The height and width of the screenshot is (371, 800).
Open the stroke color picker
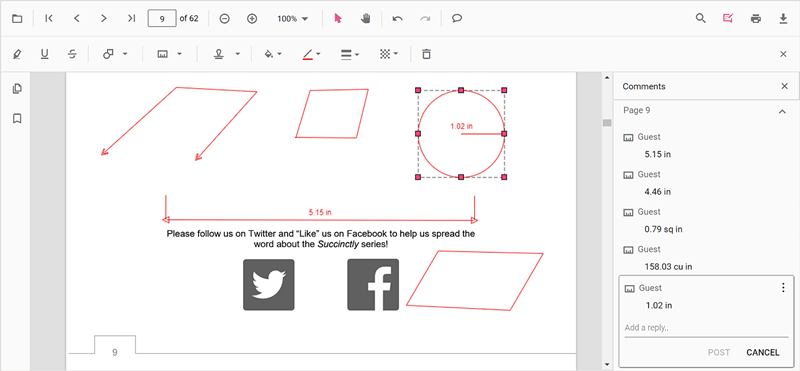coord(311,54)
